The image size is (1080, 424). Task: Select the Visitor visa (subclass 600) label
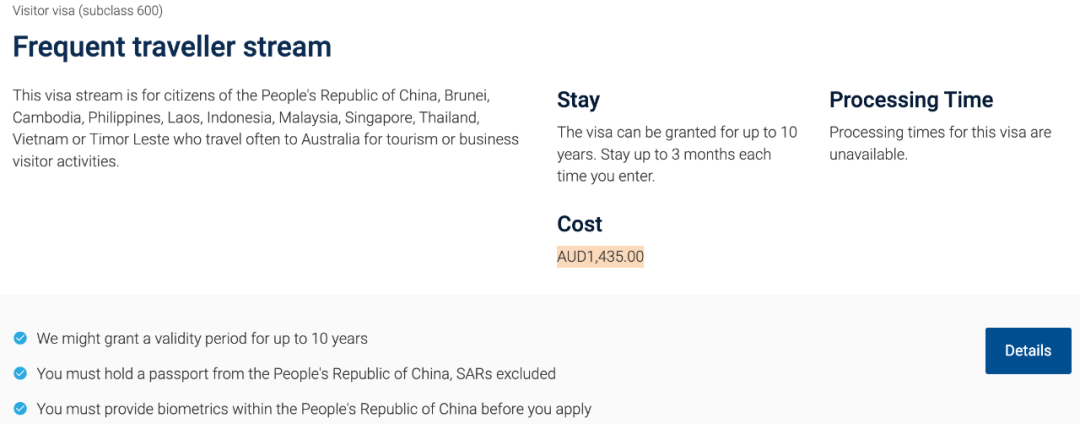click(x=88, y=11)
